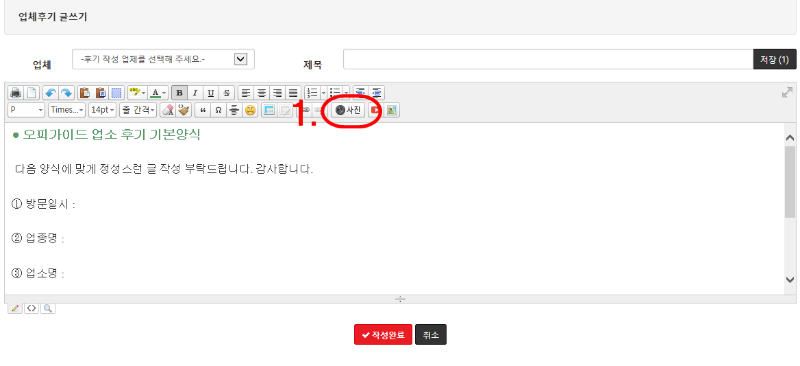Image resolution: width=800 pixels, height=366 pixels.
Task: Click the Select all icon
Action: (117, 93)
